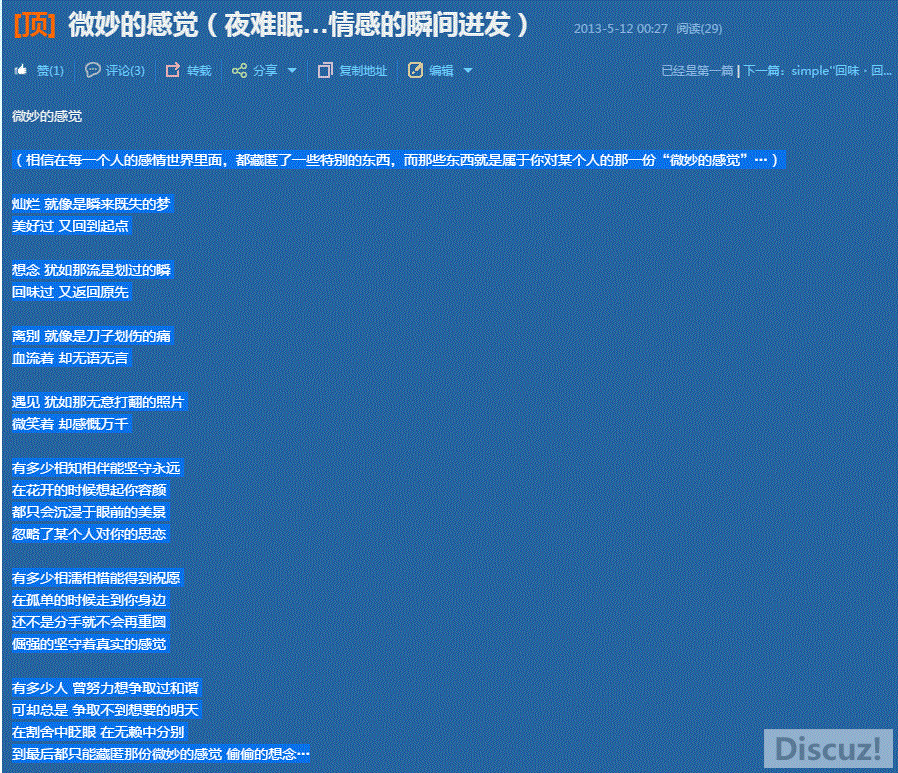The height and width of the screenshot is (773, 898).
Task: Expand the 分享 dropdown arrow
Action: 292,70
